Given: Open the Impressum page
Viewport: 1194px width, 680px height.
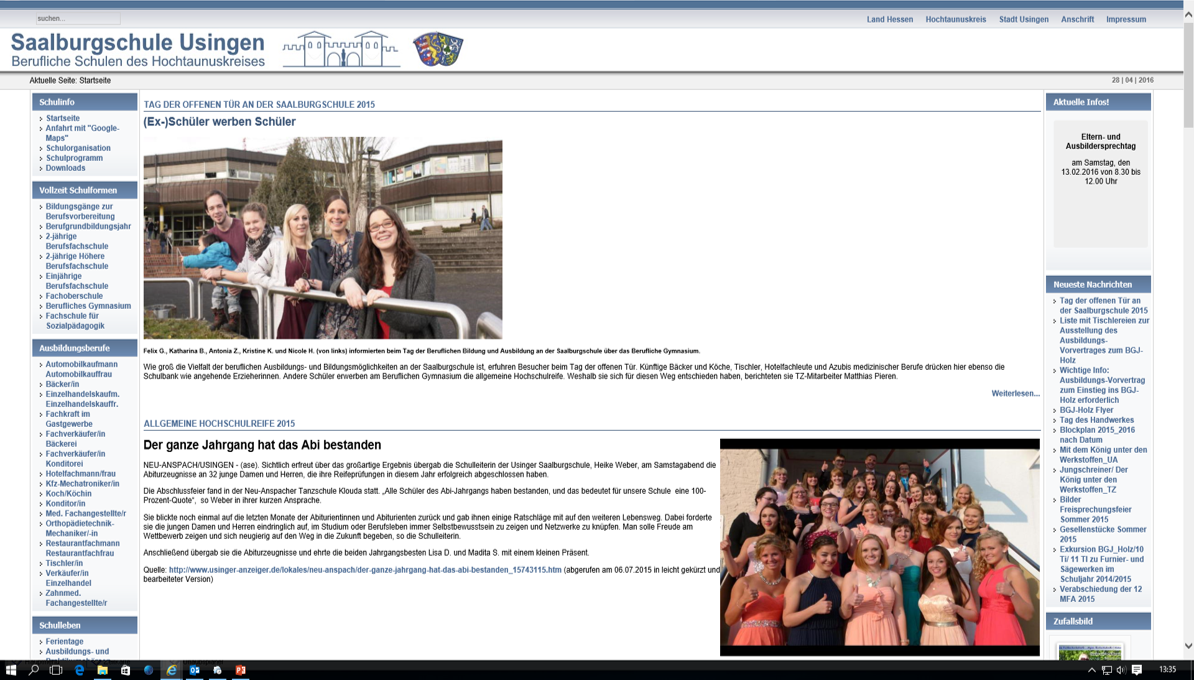Looking at the screenshot, I should (1126, 19).
